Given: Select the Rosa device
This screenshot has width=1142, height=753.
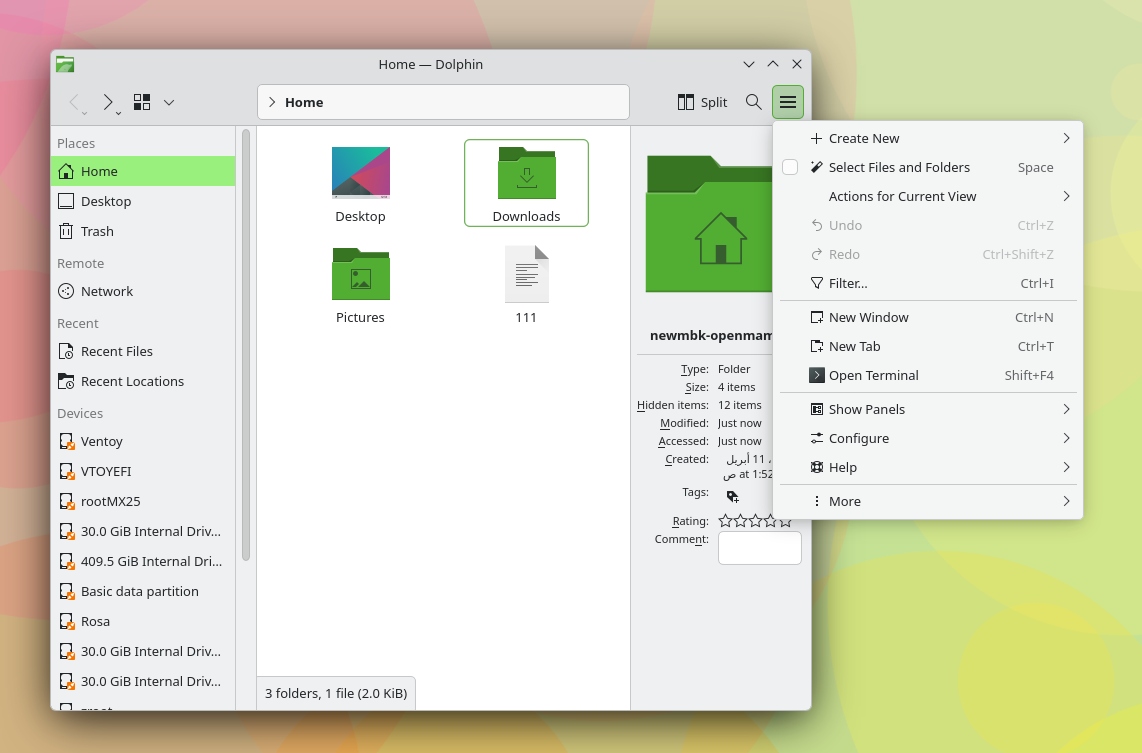Looking at the screenshot, I should 143,621.
